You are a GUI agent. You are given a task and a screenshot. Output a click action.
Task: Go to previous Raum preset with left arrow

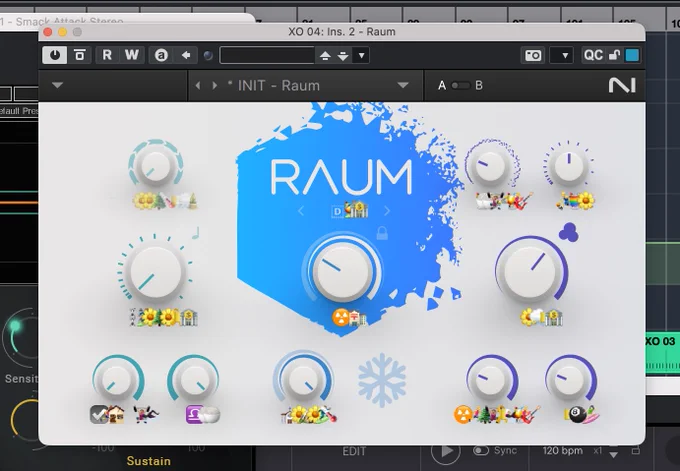[198, 85]
